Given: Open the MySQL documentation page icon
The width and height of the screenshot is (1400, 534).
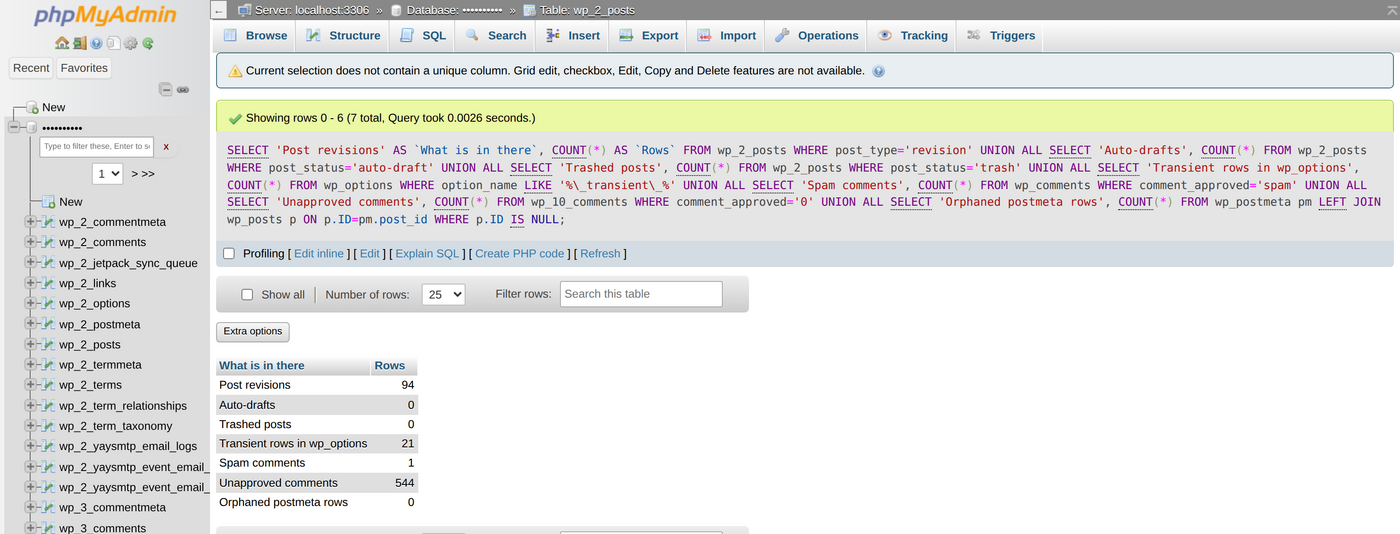Looking at the screenshot, I should (x=113, y=43).
